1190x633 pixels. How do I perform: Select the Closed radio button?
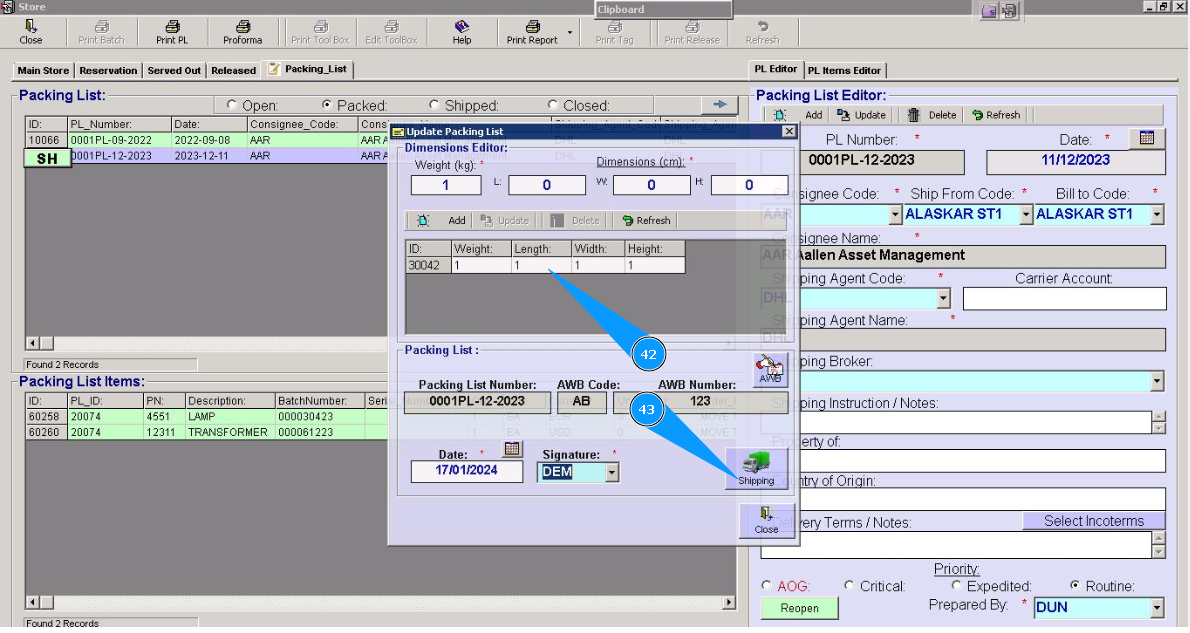[x=552, y=105]
